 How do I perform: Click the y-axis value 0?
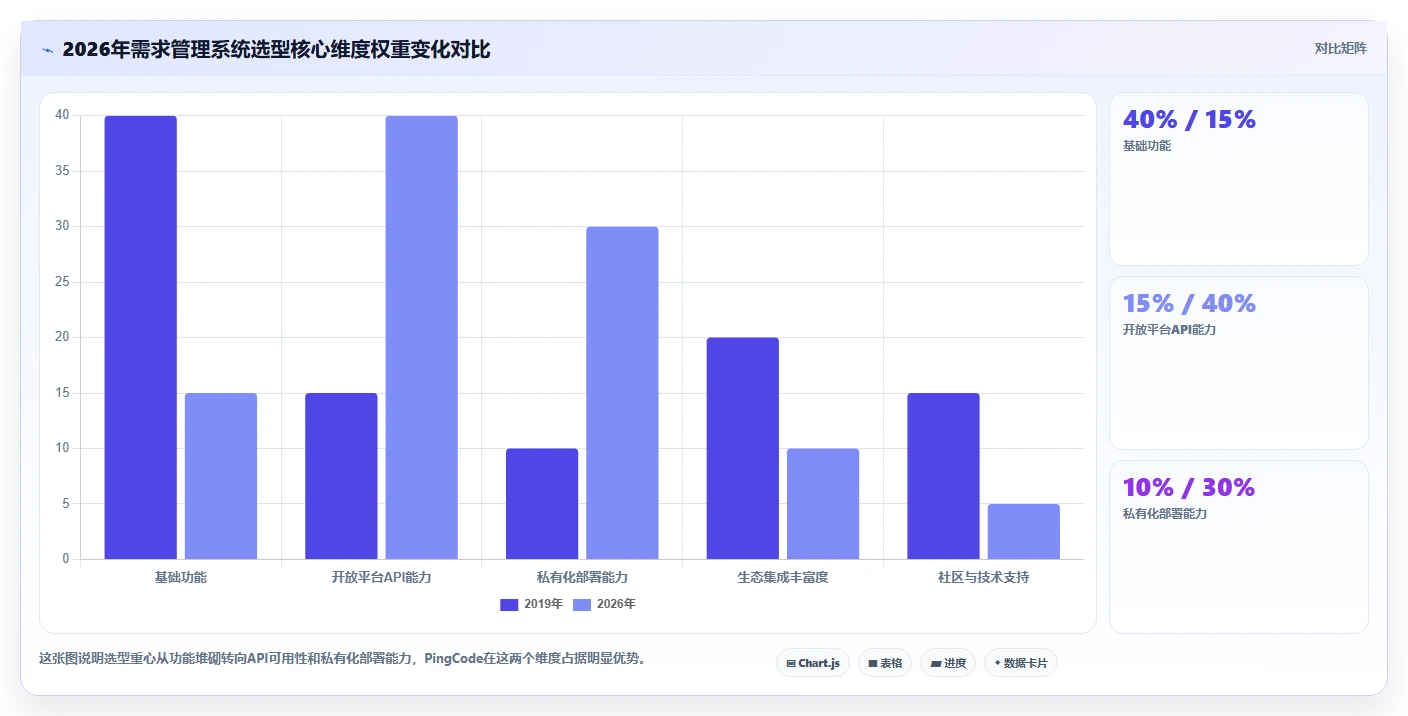(x=66, y=559)
